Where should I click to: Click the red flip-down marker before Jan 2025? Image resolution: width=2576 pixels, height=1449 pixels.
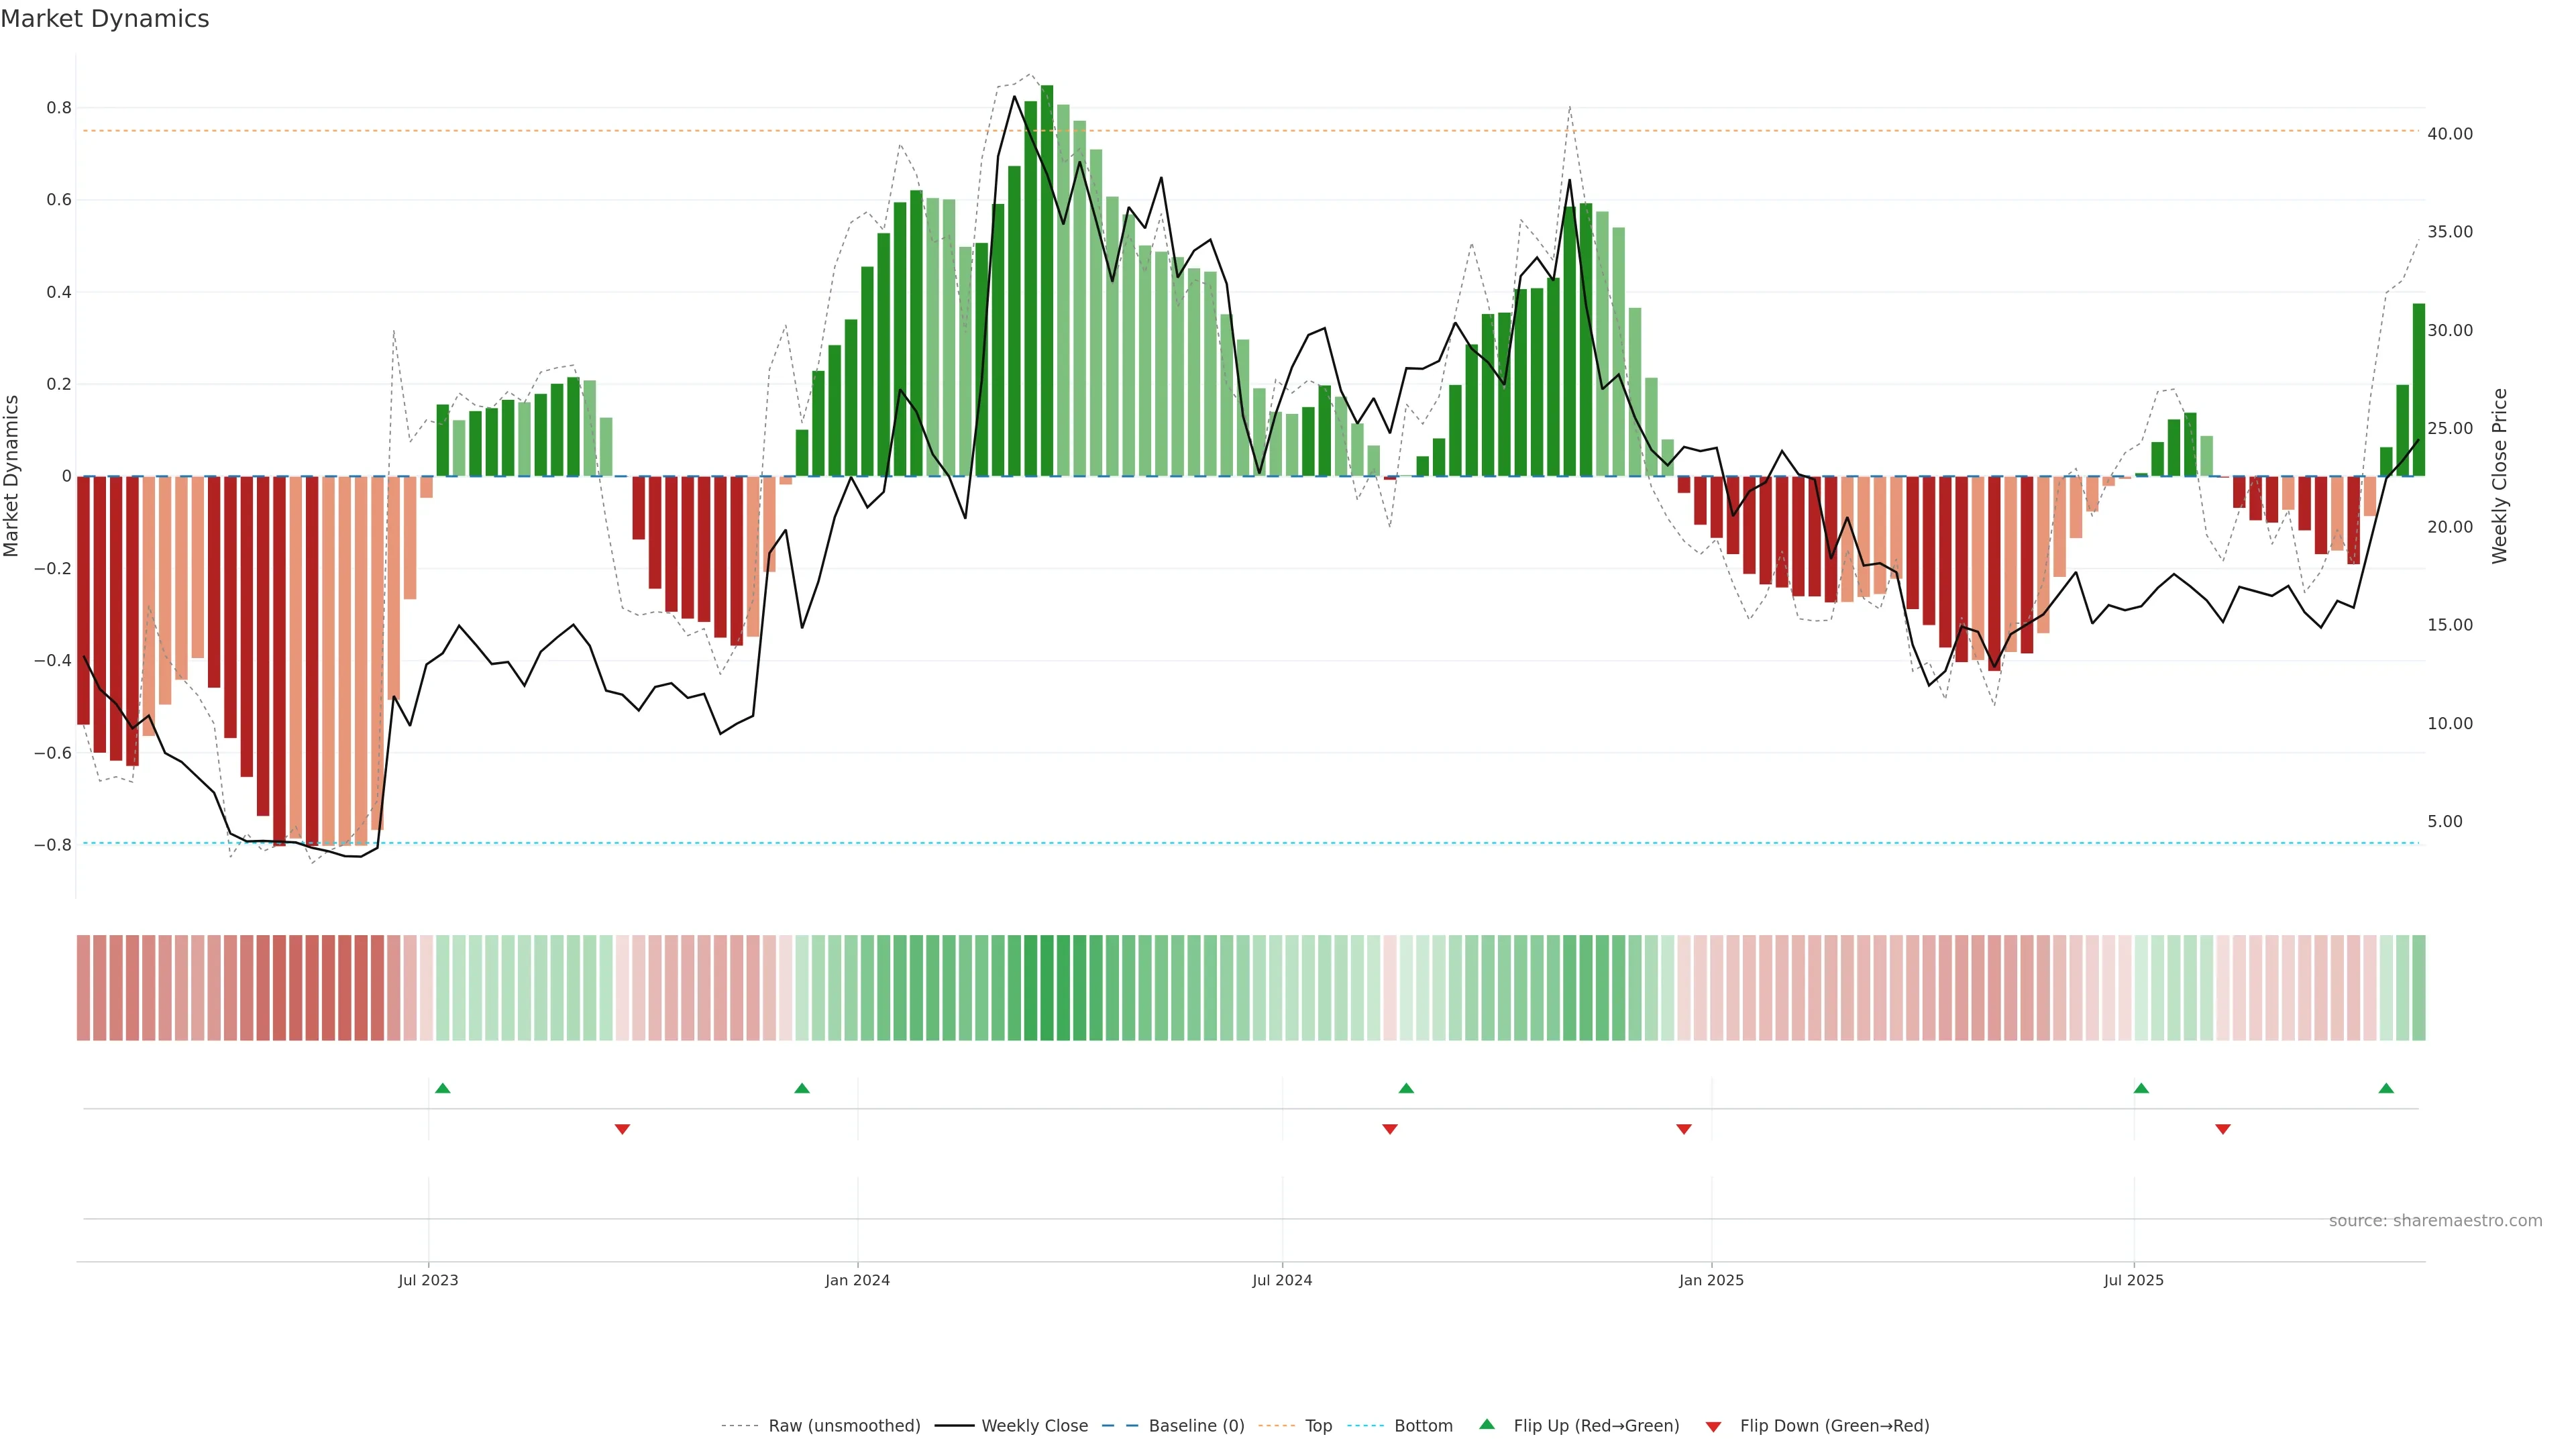[x=1684, y=1129]
